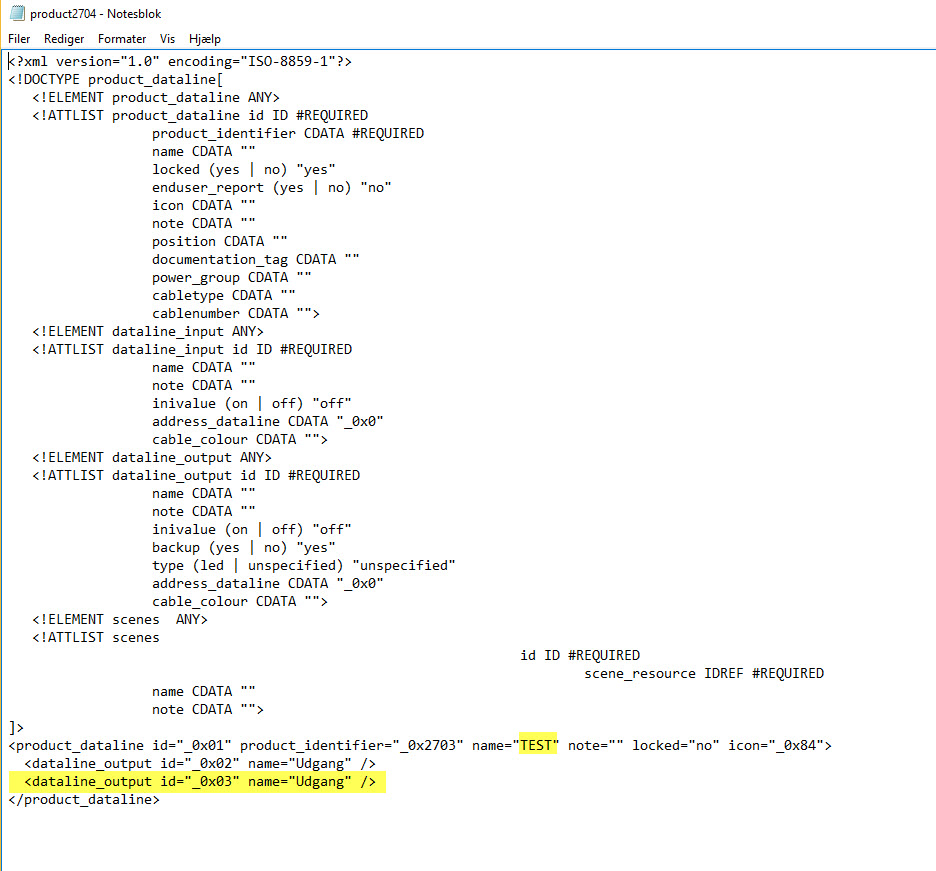This screenshot has height=871, width=936.
Task: Click the 'product_identifier CDATA #REQUIRED' line
Action: pyautogui.click(x=288, y=133)
